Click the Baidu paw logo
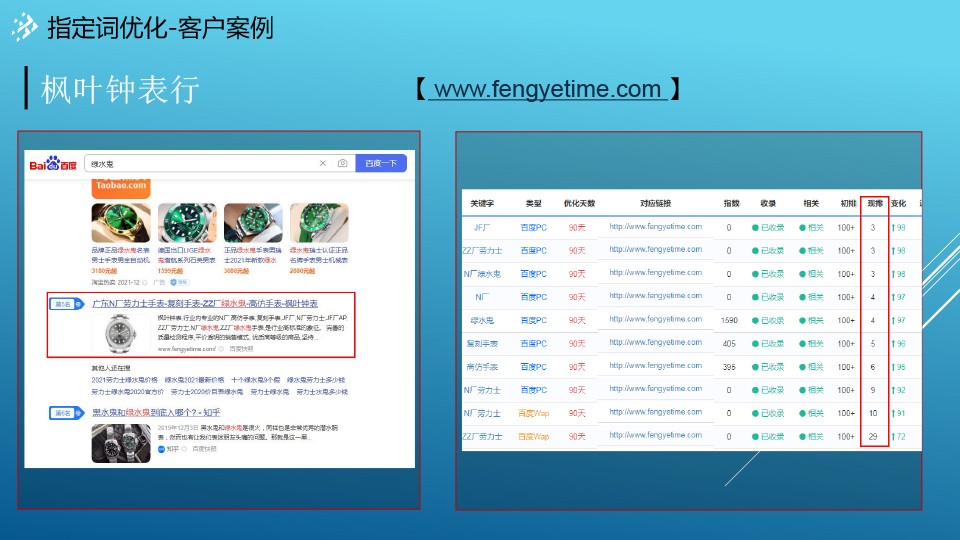 click(51, 163)
